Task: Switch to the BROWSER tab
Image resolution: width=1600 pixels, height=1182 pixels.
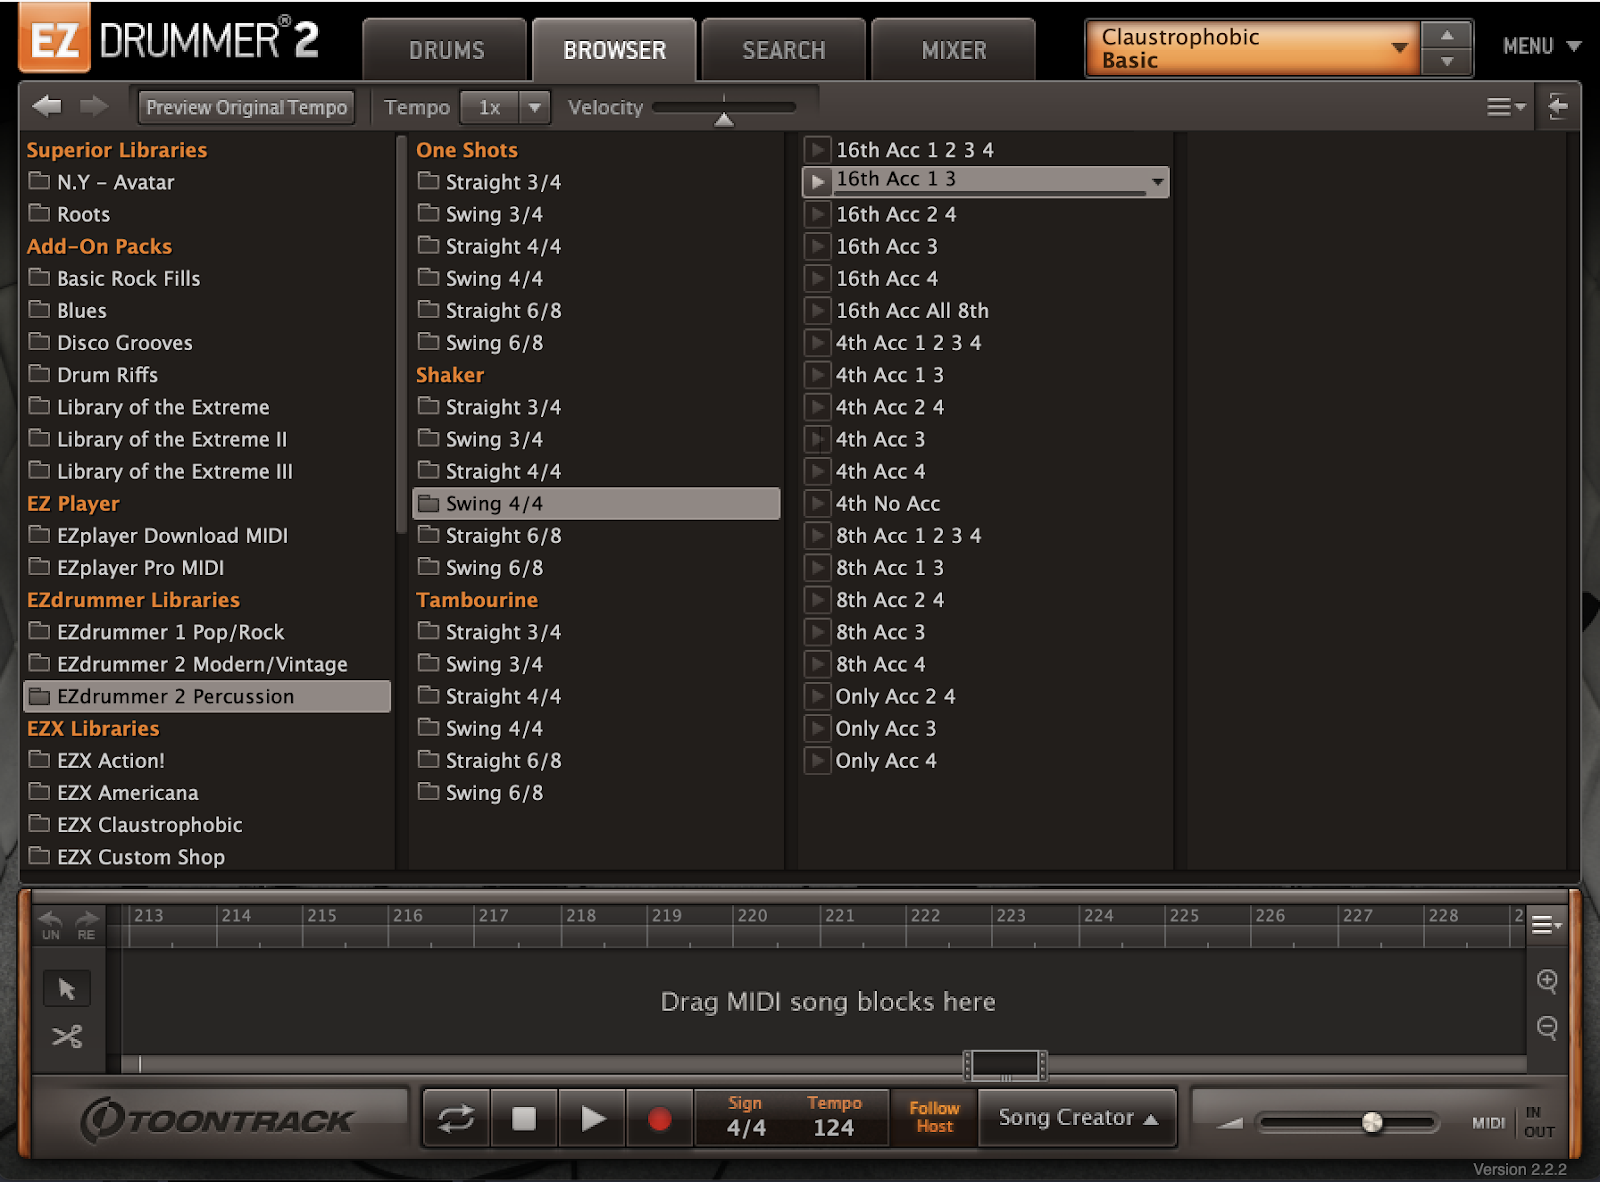Action: click(x=614, y=50)
